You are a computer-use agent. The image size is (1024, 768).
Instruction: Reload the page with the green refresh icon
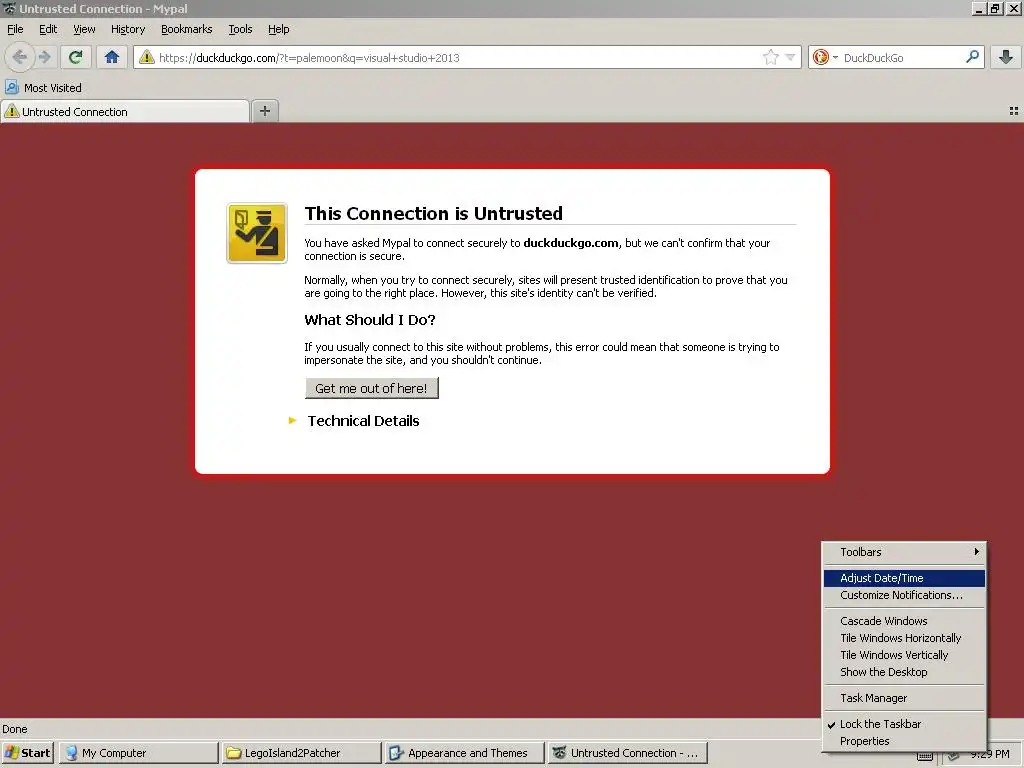coord(76,57)
